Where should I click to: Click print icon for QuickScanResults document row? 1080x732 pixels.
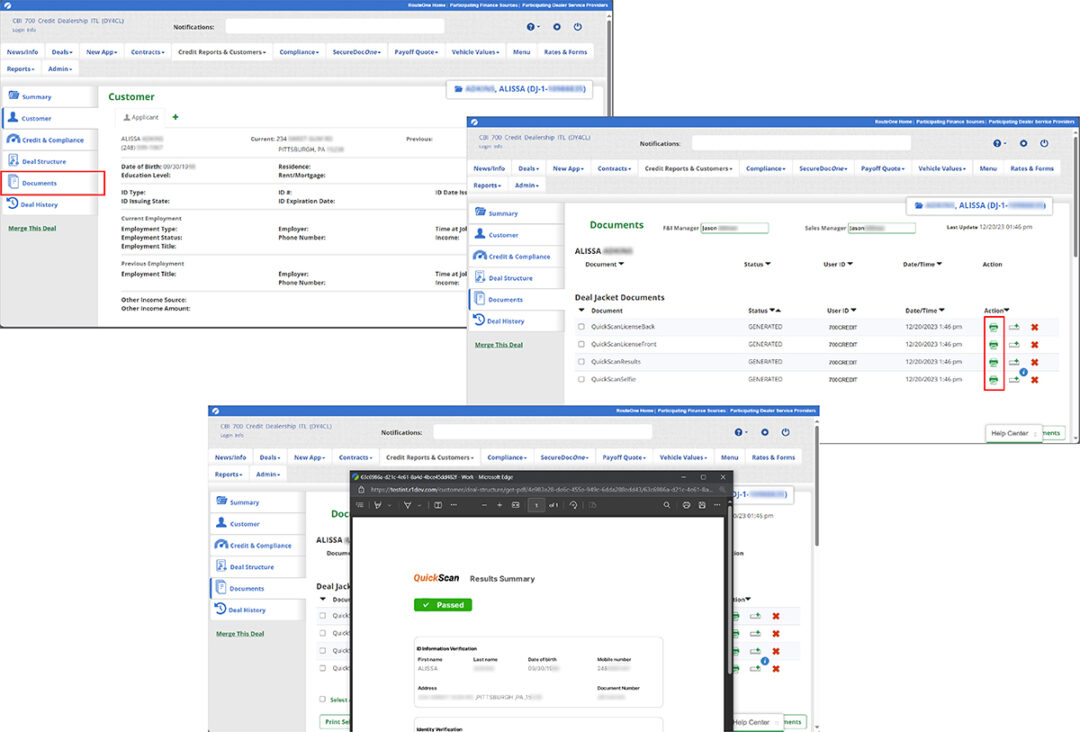[993, 362]
